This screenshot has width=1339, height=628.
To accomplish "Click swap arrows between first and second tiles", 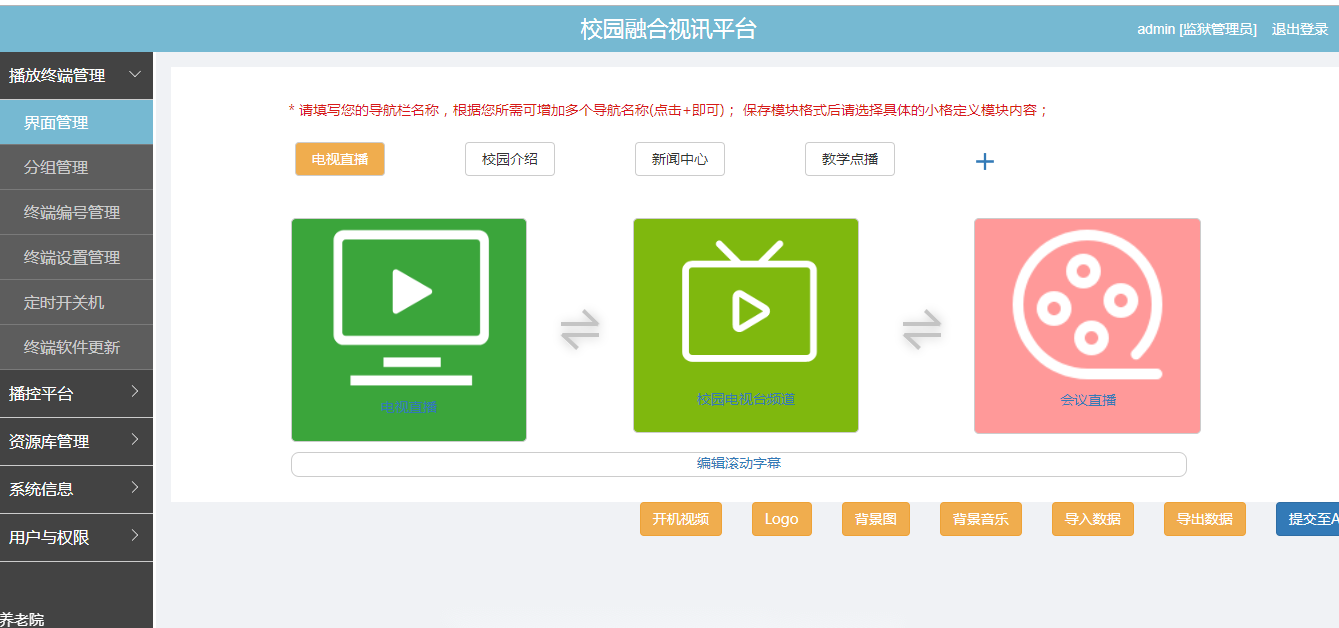I will 580,329.
